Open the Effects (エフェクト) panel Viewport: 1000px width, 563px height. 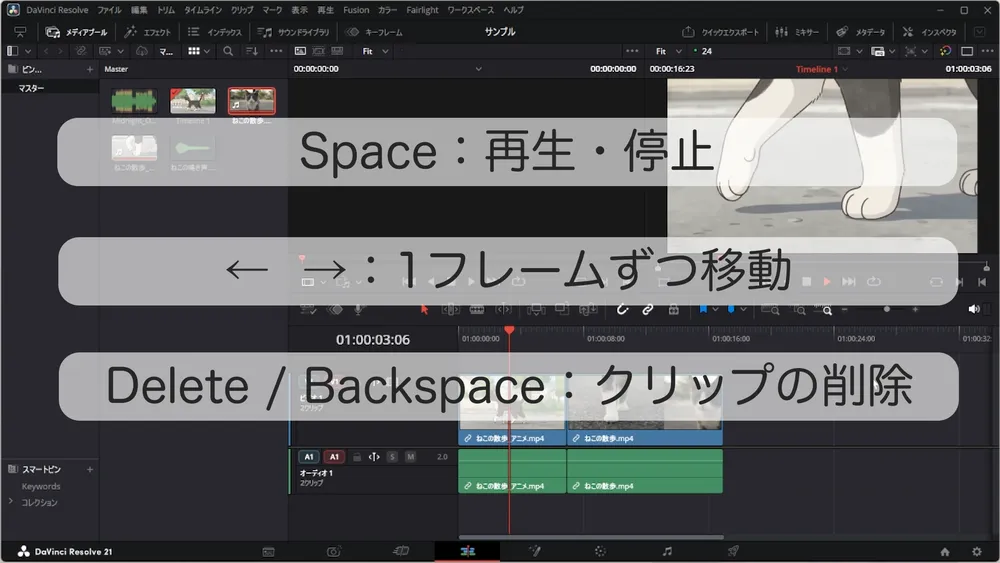(x=148, y=32)
